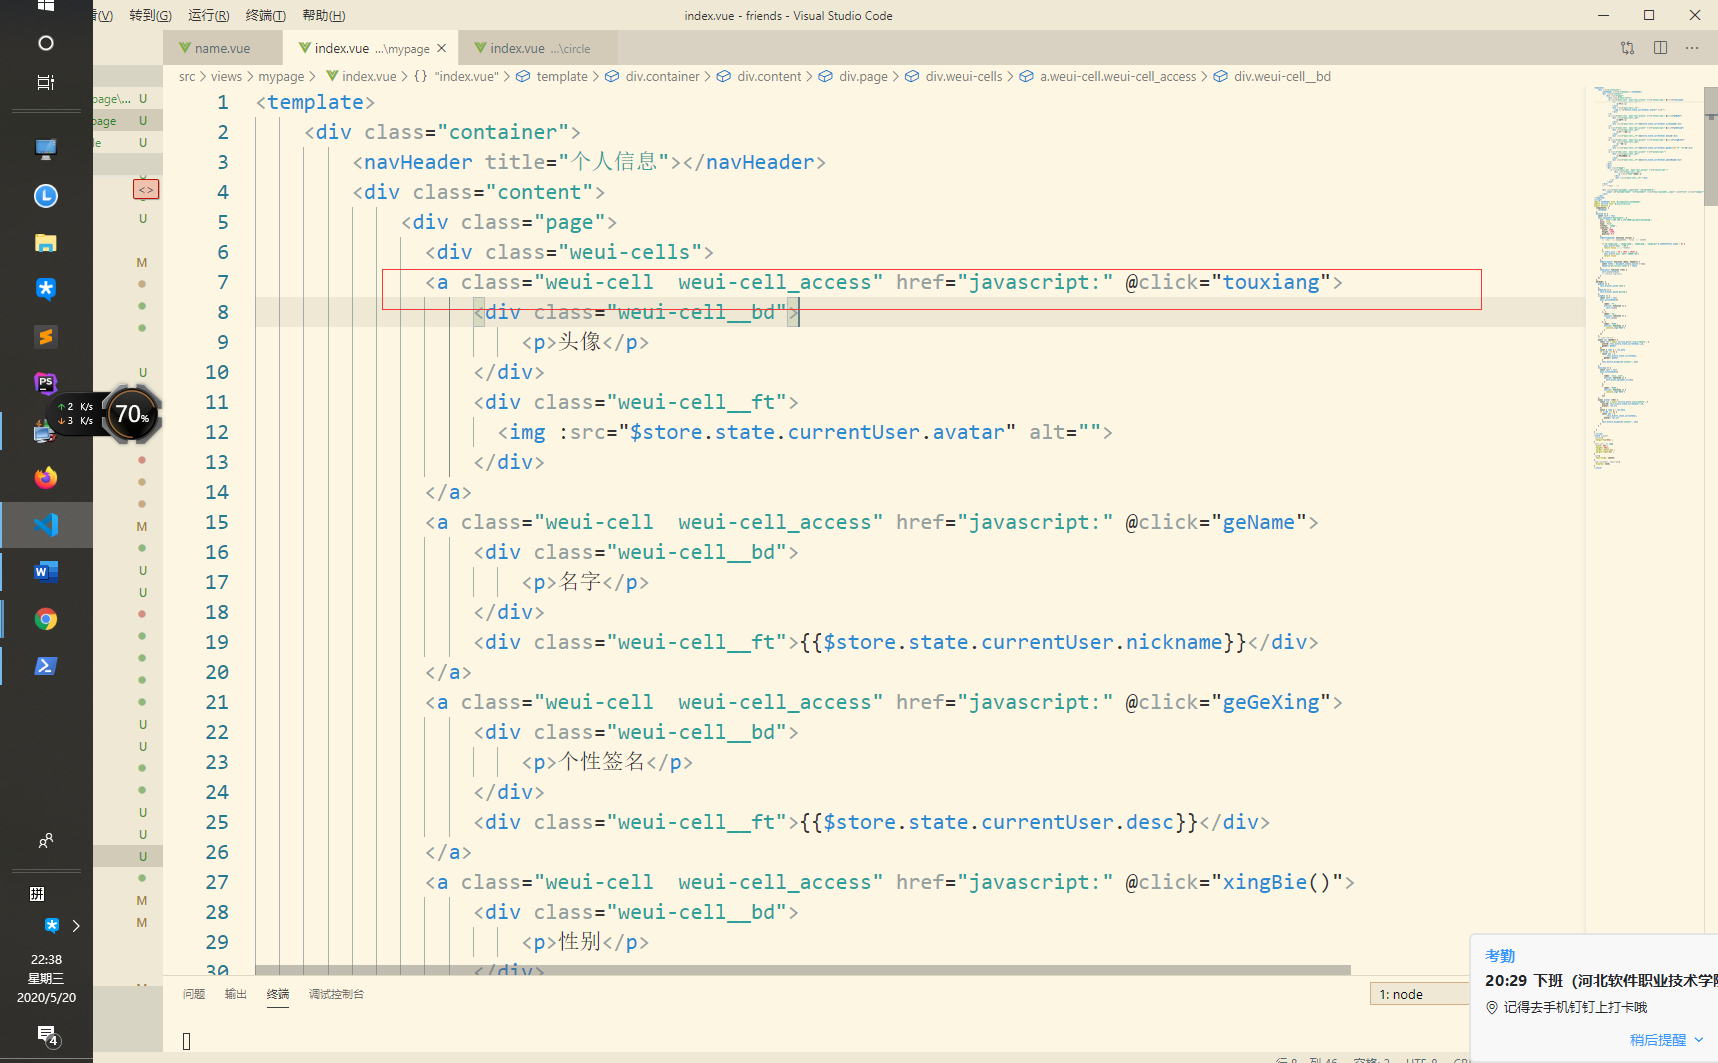Click the '<>' indicator in the editor gutter
Screen dimensions: 1718x1063
(x=146, y=189)
